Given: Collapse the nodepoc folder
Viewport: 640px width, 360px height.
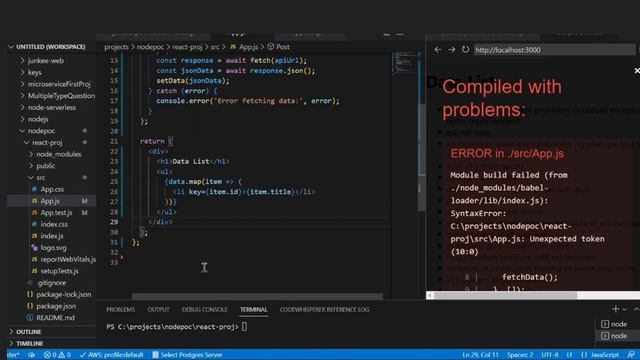Looking at the screenshot, I should 41,131.
